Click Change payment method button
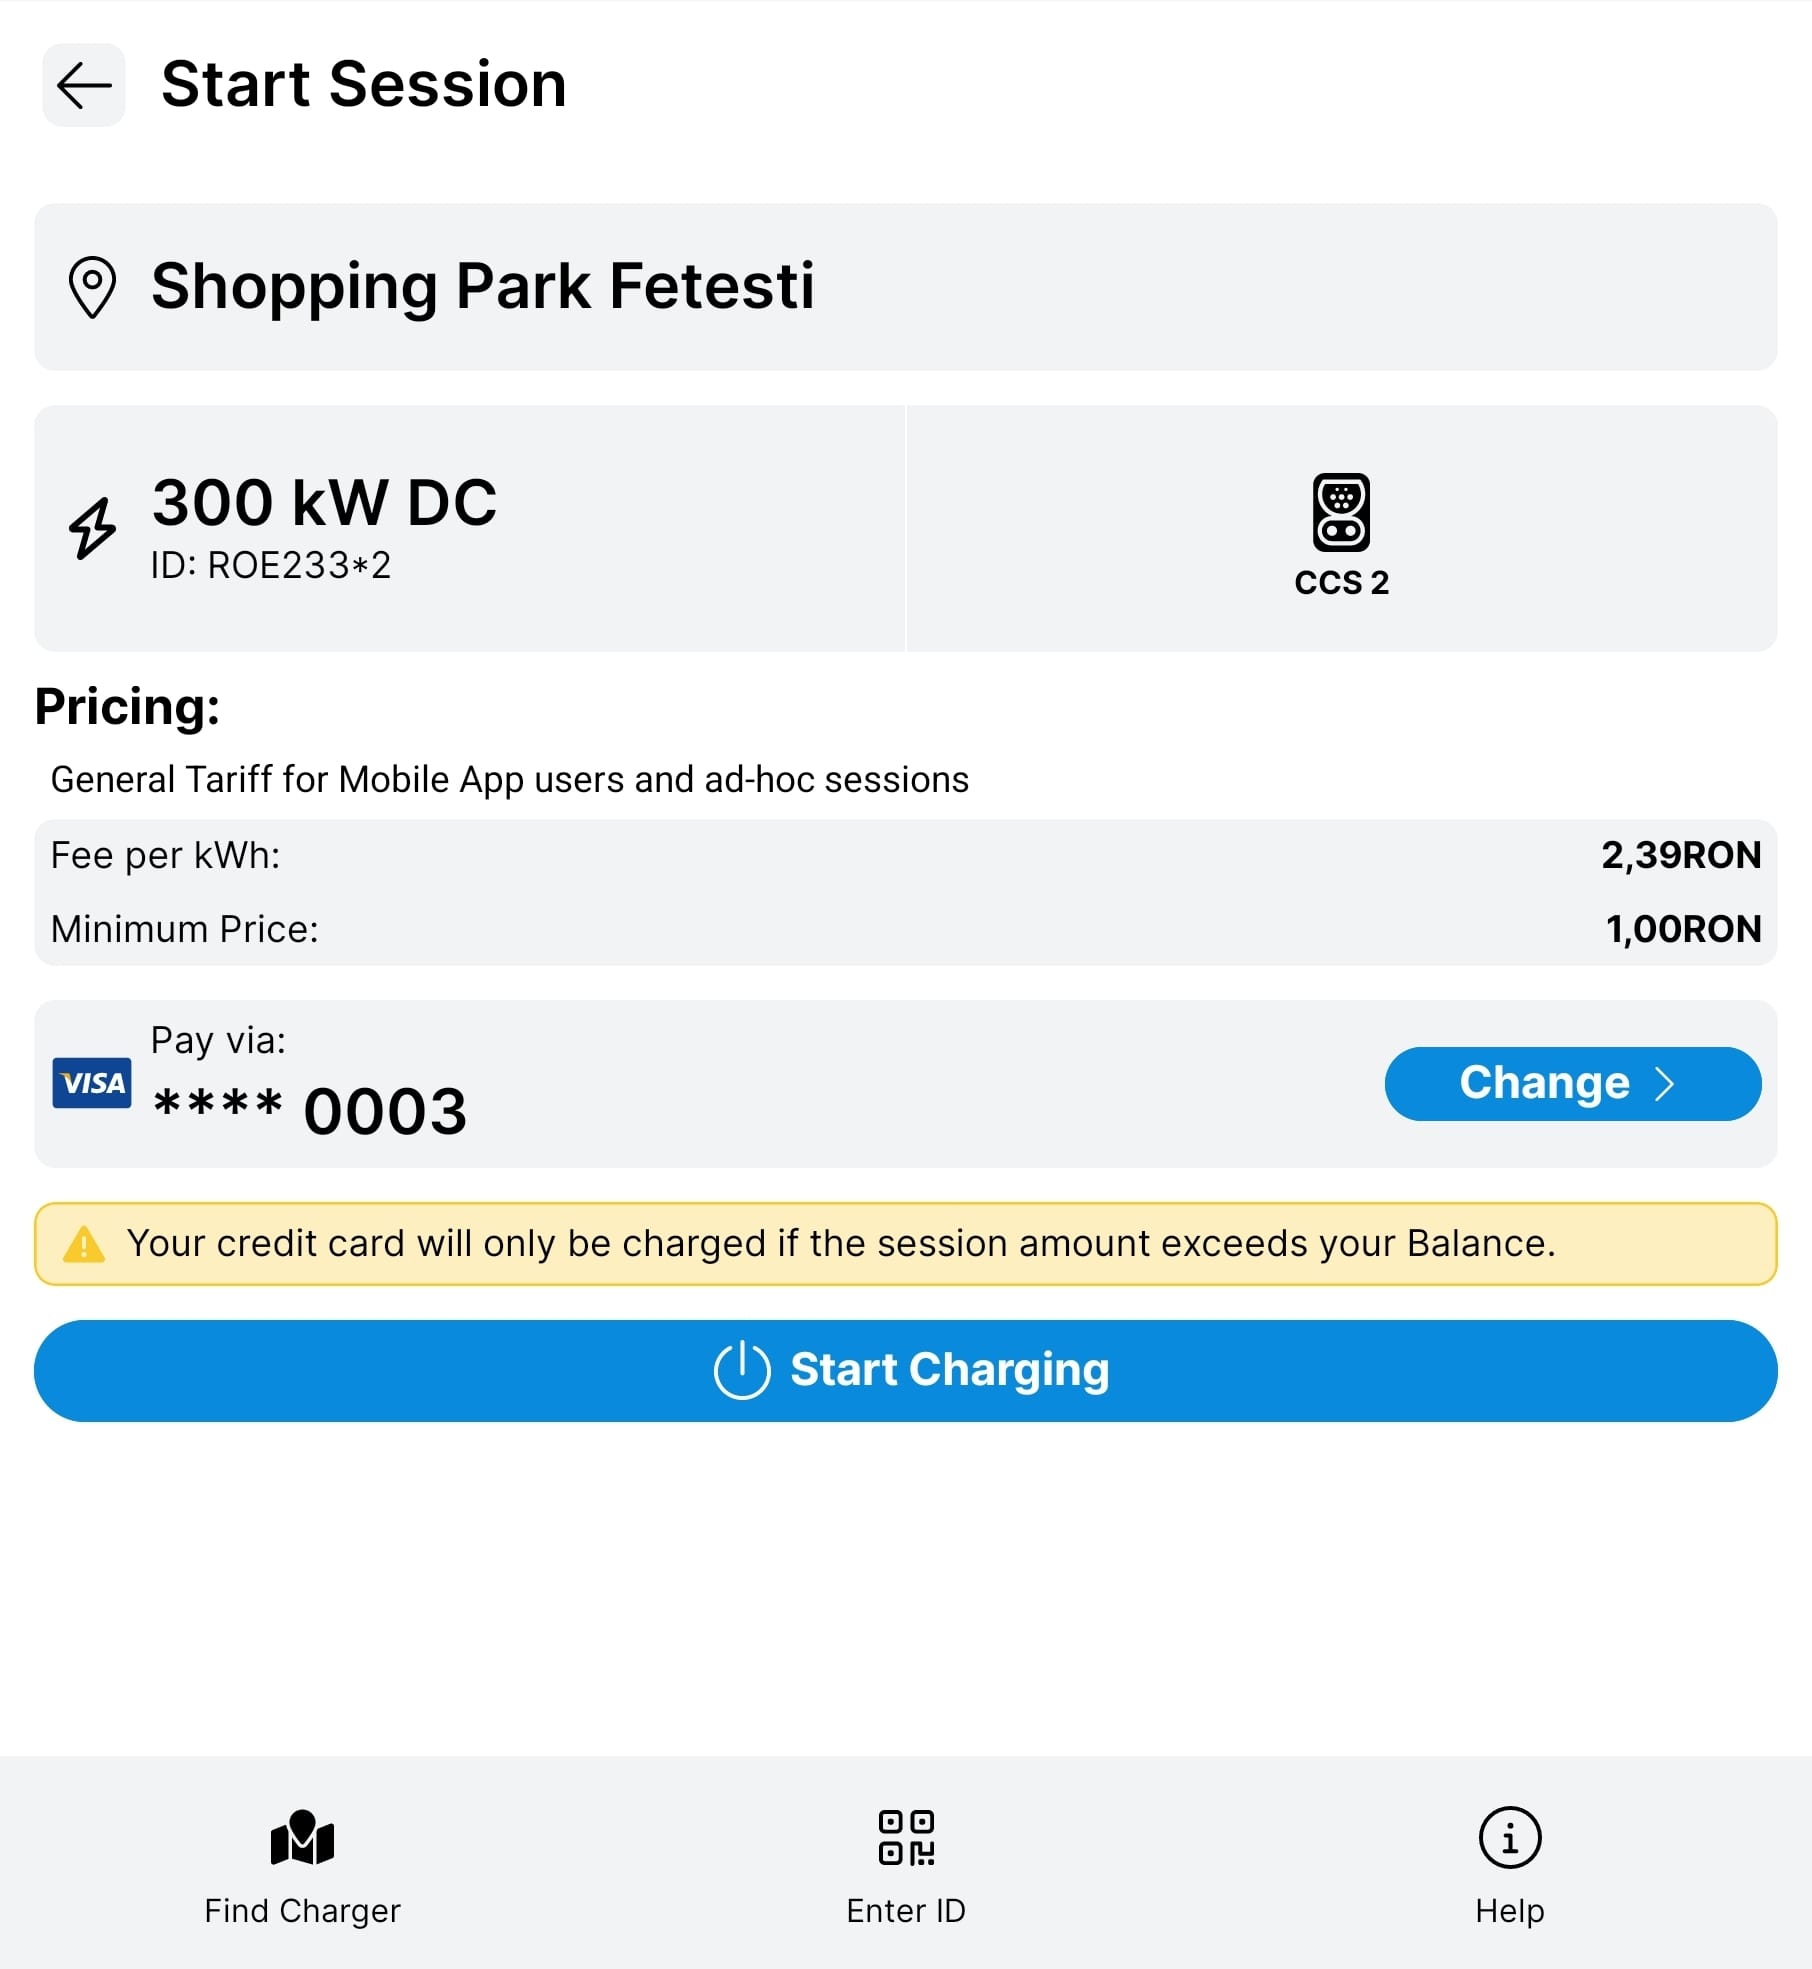This screenshot has width=1812, height=1969. 1545,1083
